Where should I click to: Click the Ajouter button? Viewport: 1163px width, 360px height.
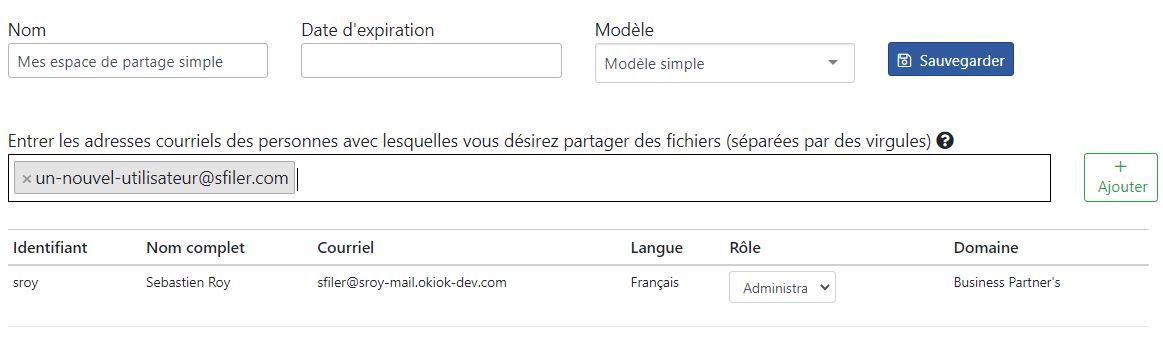(x=1121, y=177)
